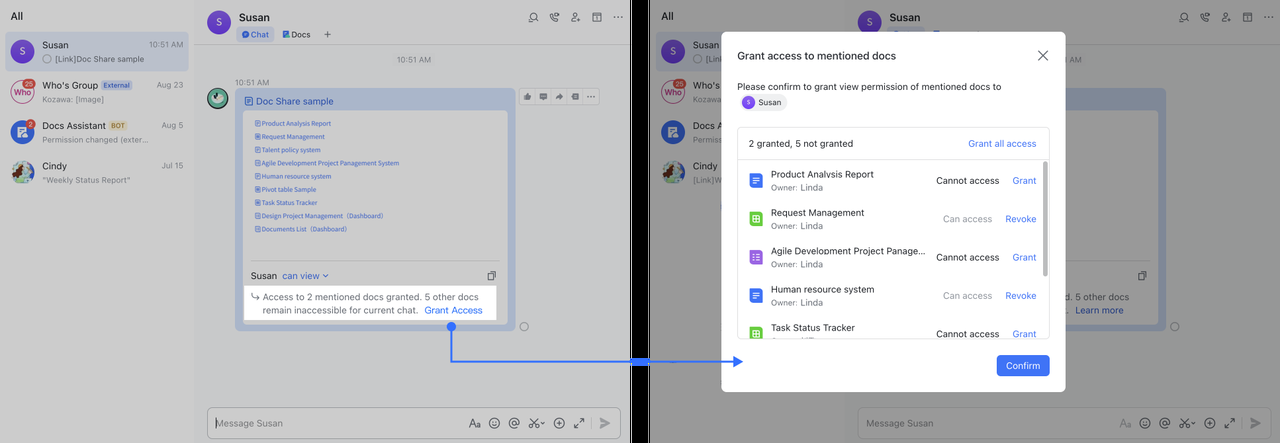
Task: Revoke access for Request Management
Action: point(1020,219)
